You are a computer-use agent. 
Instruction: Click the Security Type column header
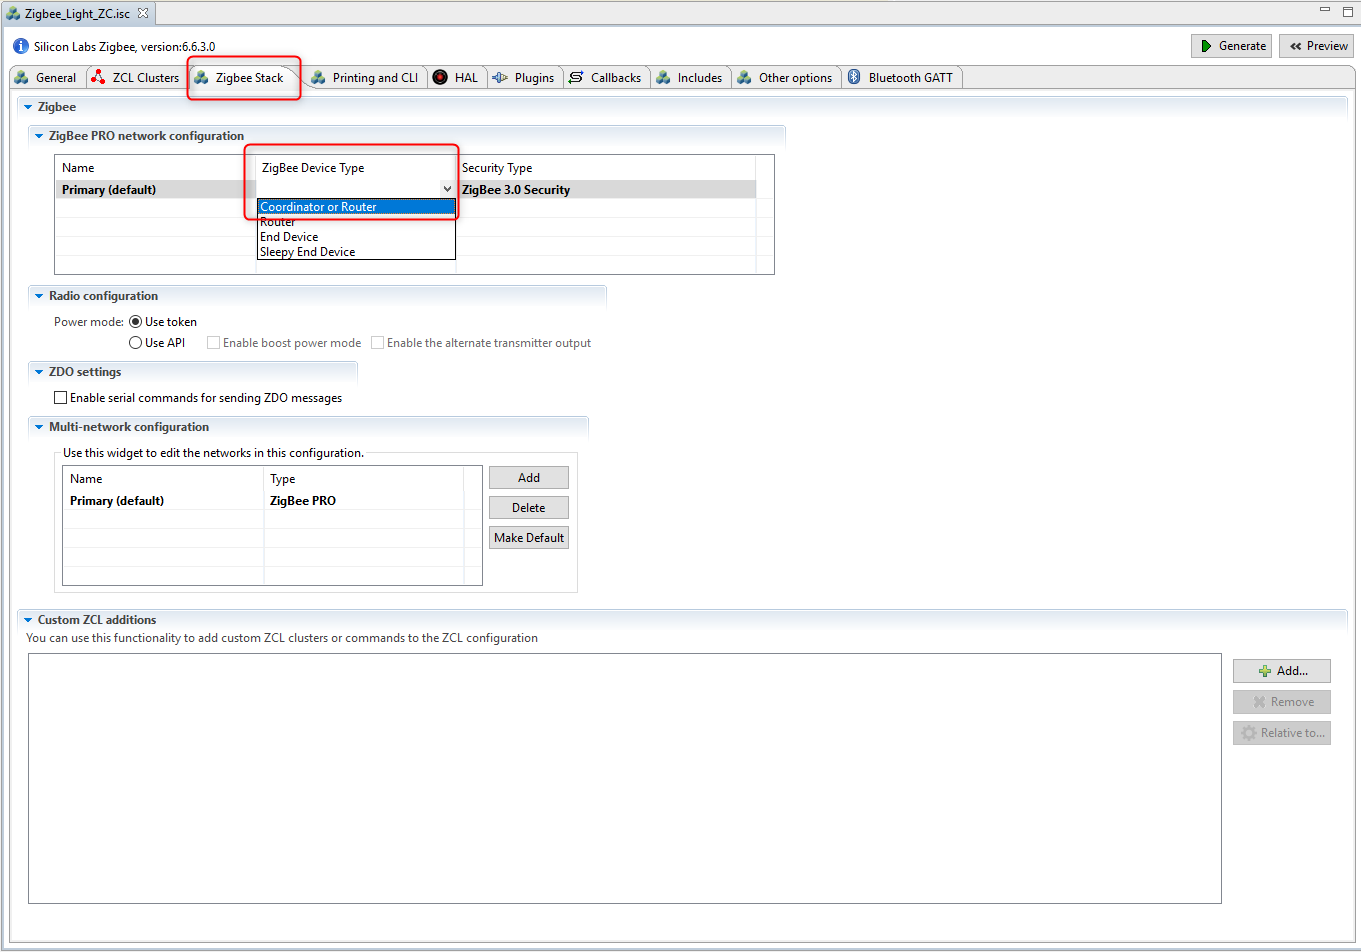coord(606,168)
